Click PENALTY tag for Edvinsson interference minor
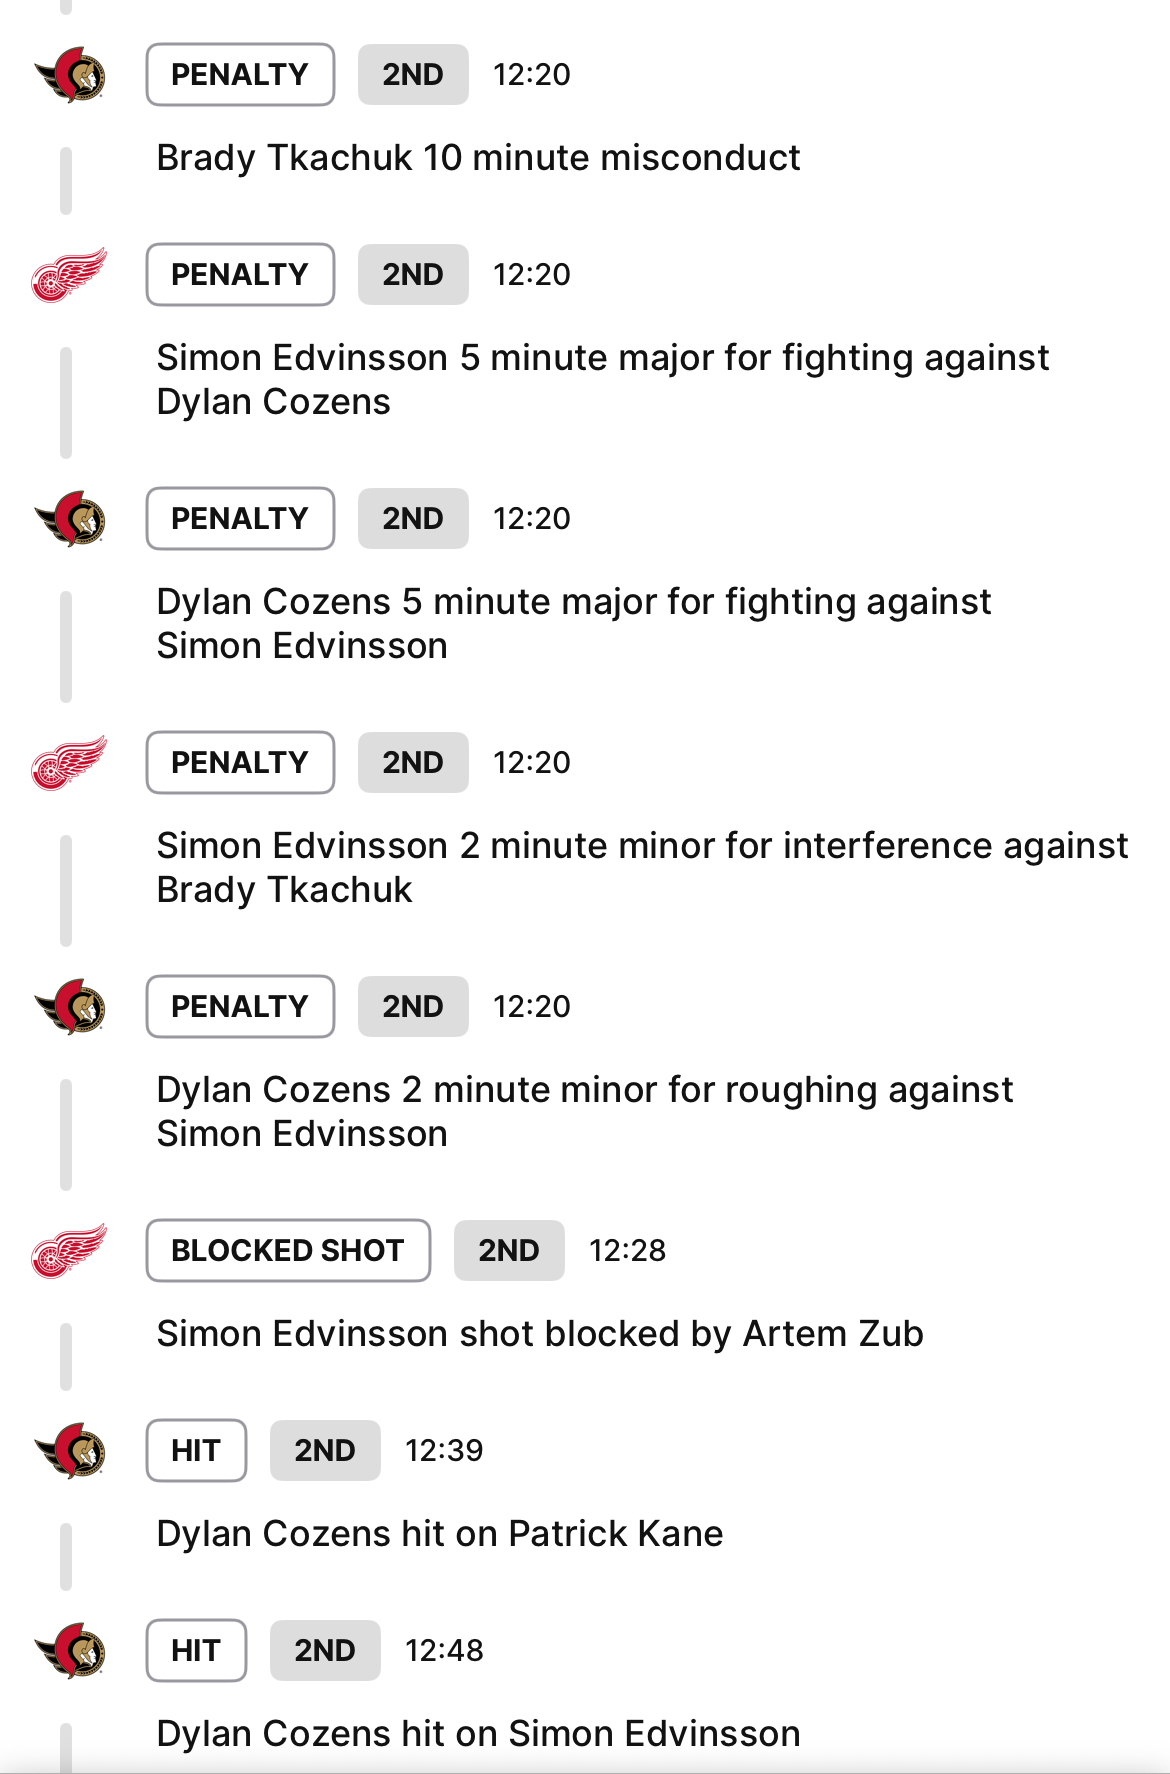The width and height of the screenshot is (1170, 1774). click(x=240, y=763)
